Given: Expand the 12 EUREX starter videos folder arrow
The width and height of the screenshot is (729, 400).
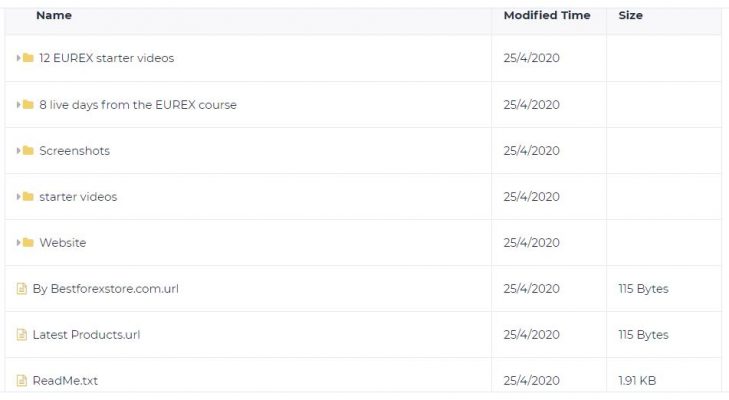Looking at the screenshot, I should (19, 58).
